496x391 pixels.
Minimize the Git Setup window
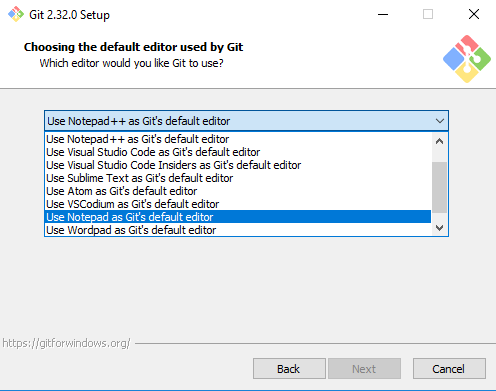tap(383, 14)
